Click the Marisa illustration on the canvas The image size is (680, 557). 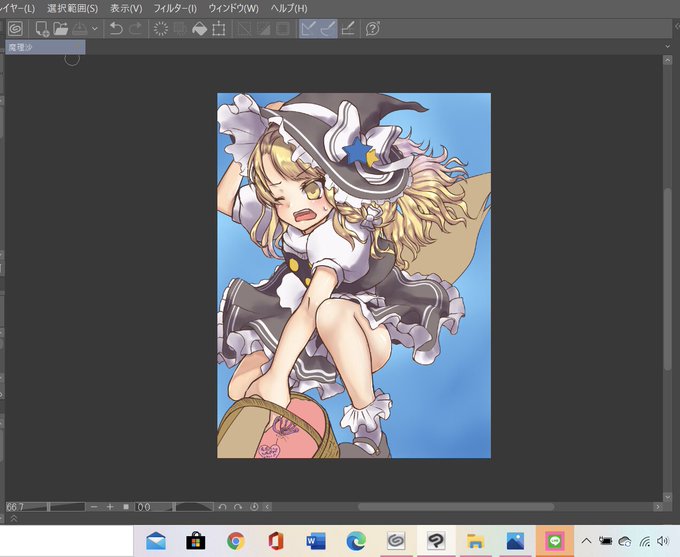coord(354,275)
